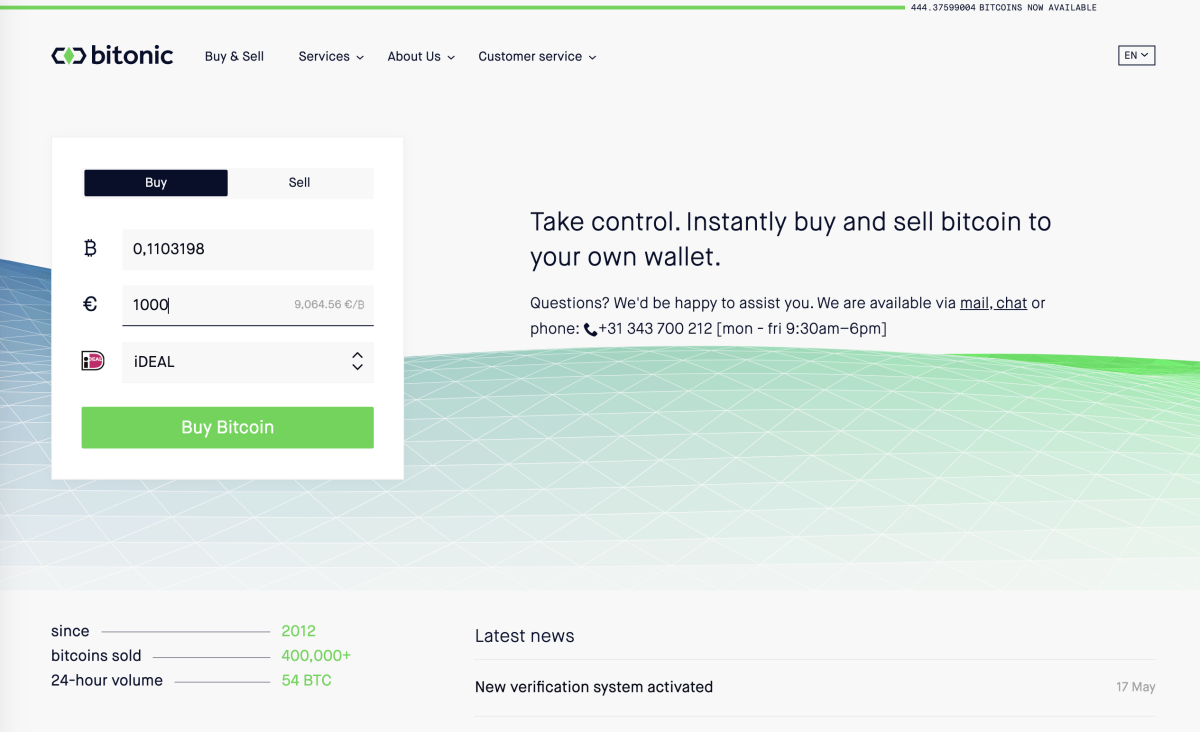Open the Buy & Sell page
This screenshot has height=732, width=1200.
pos(234,57)
